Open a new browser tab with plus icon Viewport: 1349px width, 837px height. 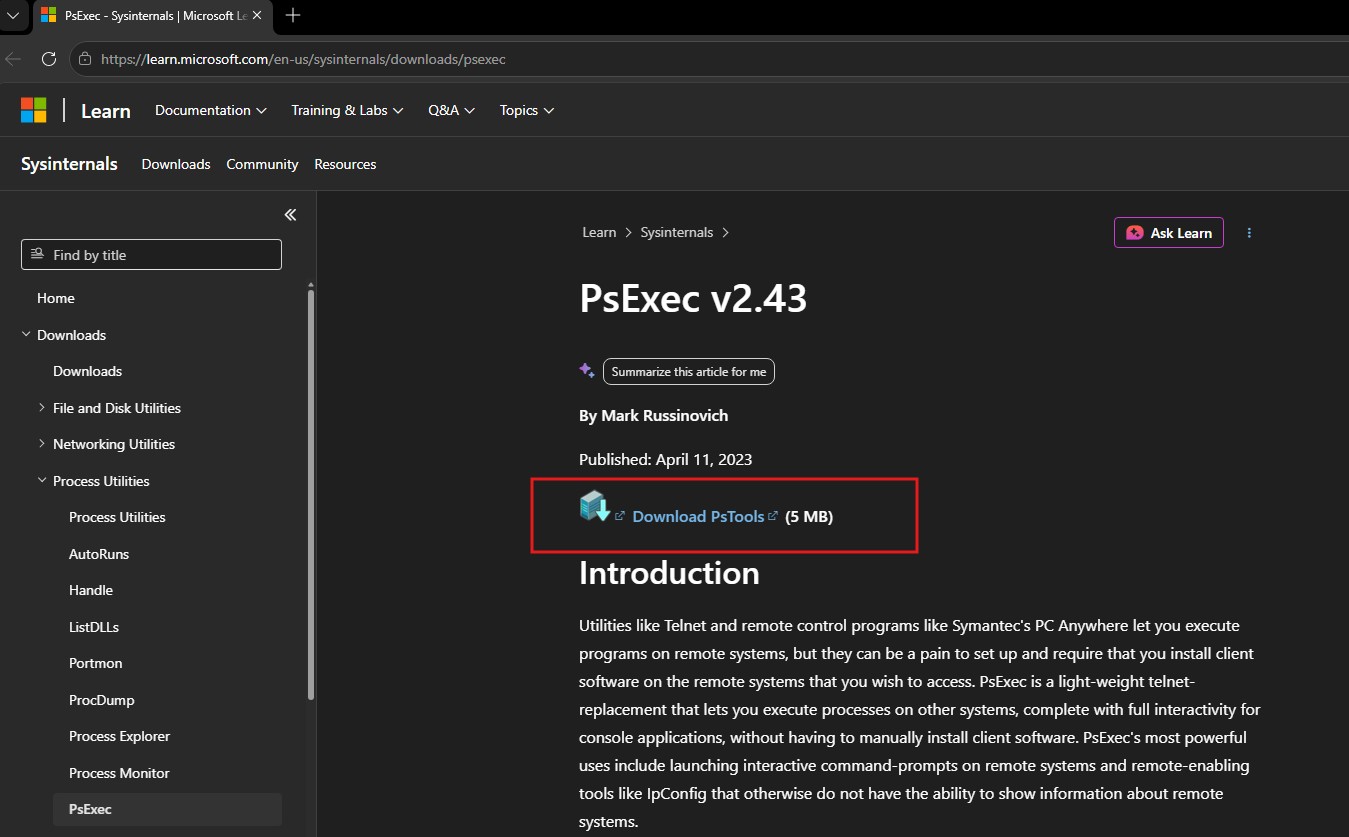pyautogui.click(x=293, y=15)
